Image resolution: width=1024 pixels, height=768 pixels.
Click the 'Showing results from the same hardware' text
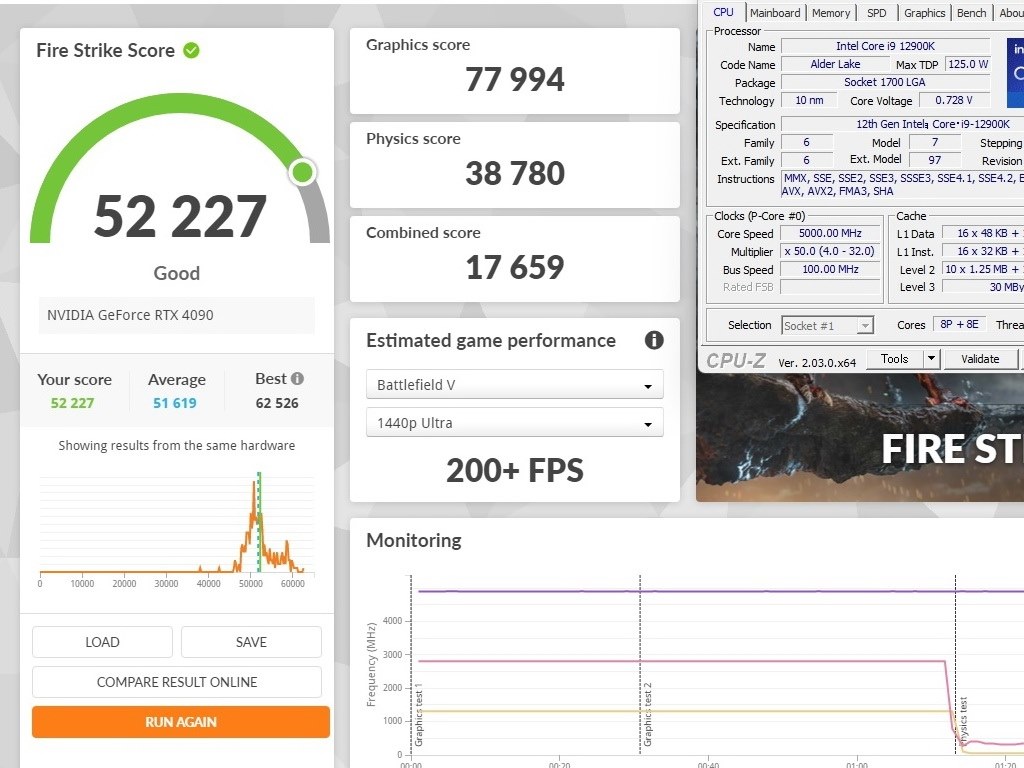177,445
